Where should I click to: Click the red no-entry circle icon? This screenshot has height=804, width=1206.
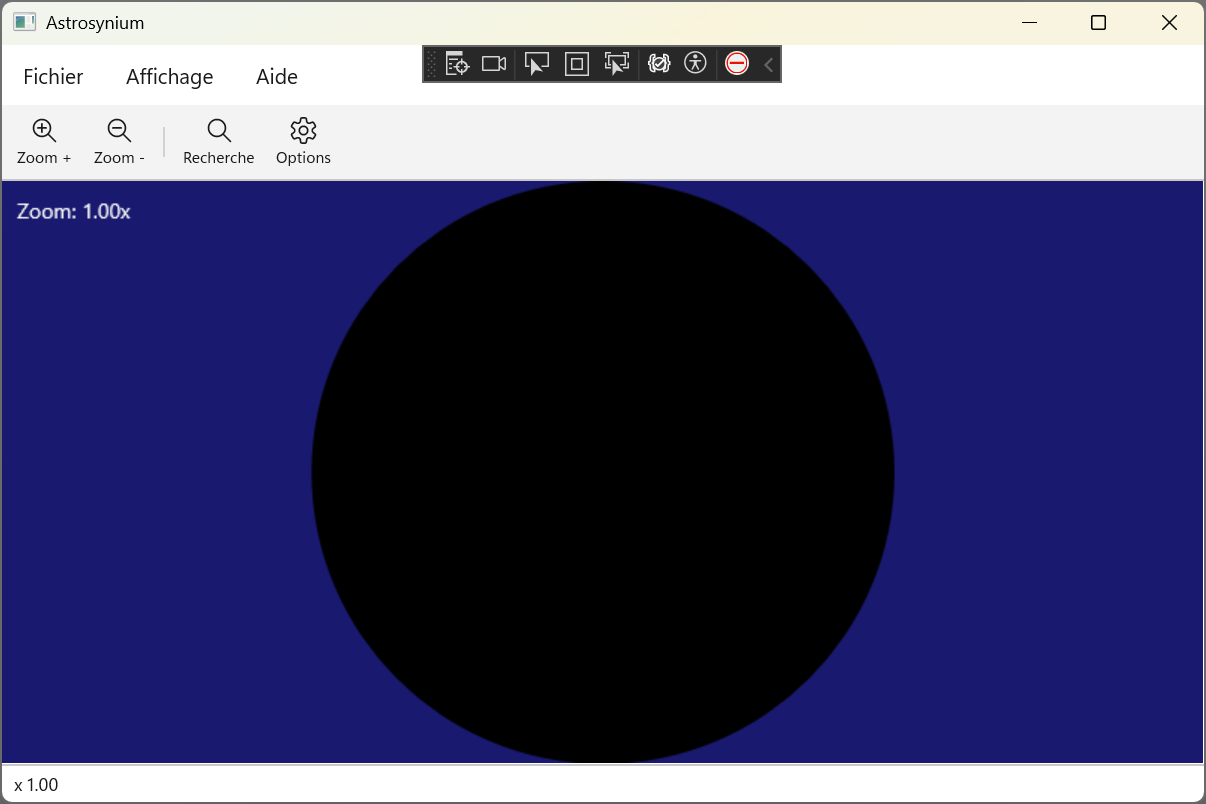[737, 64]
